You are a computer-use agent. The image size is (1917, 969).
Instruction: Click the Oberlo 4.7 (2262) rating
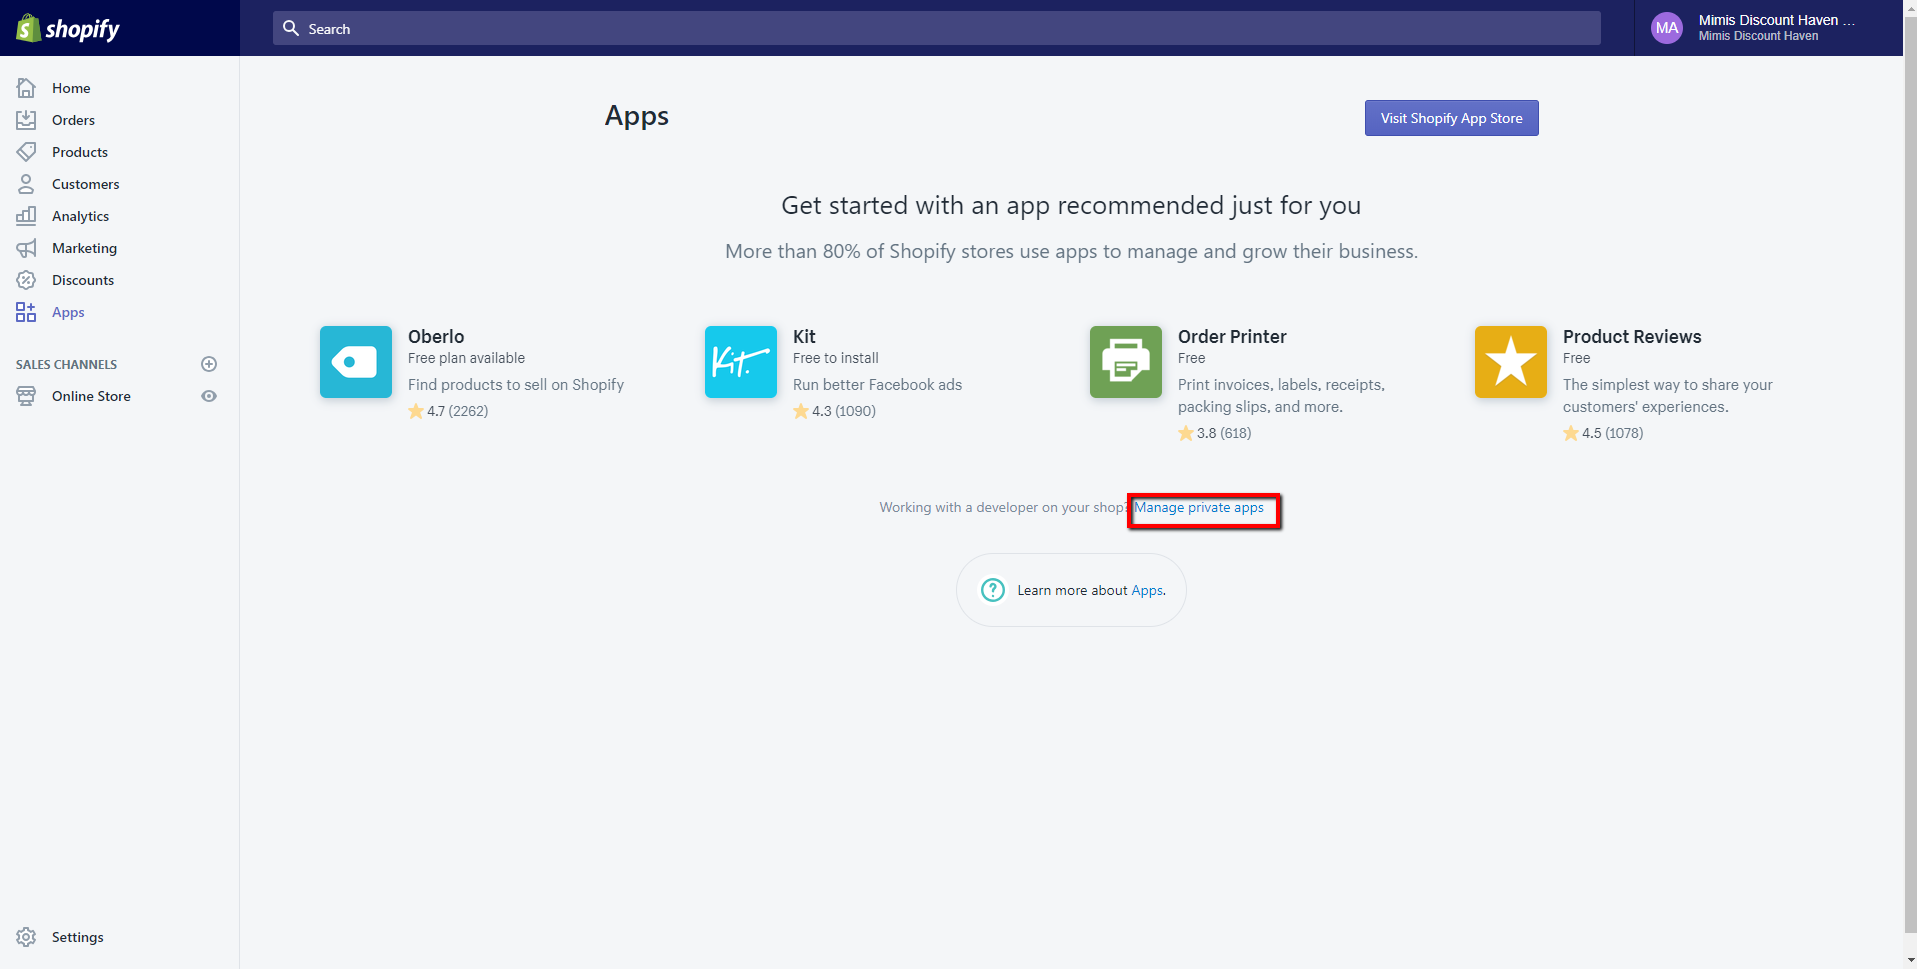[x=448, y=411]
